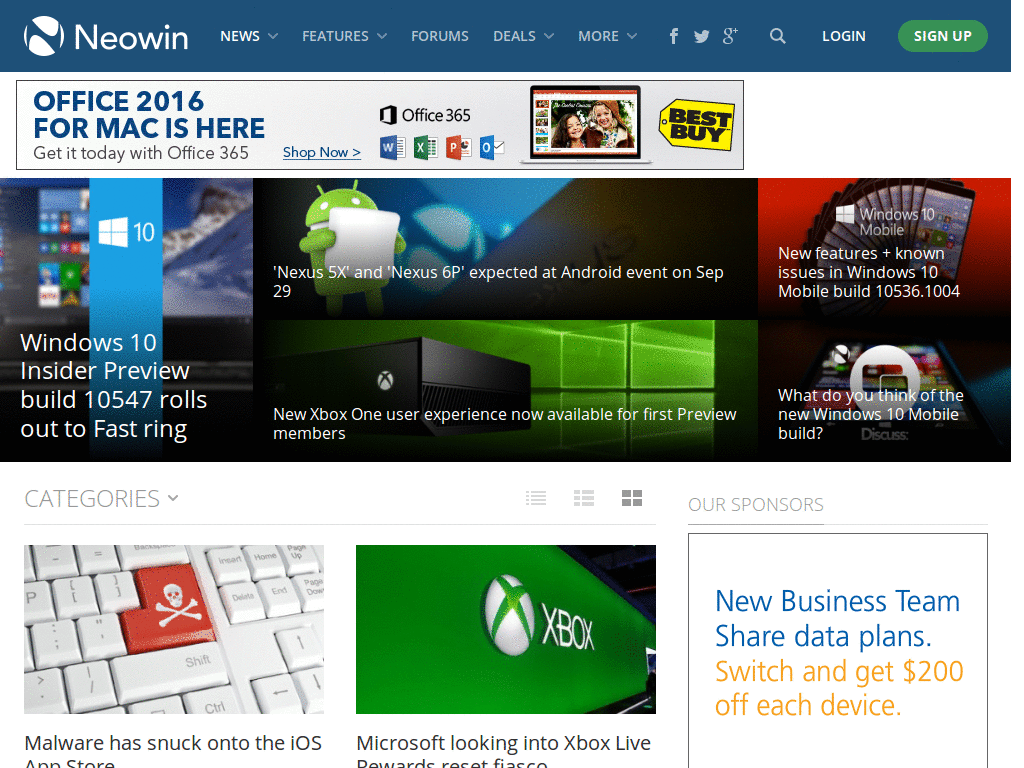Switch to compact list view icon

pyautogui.click(x=536, y=498)
